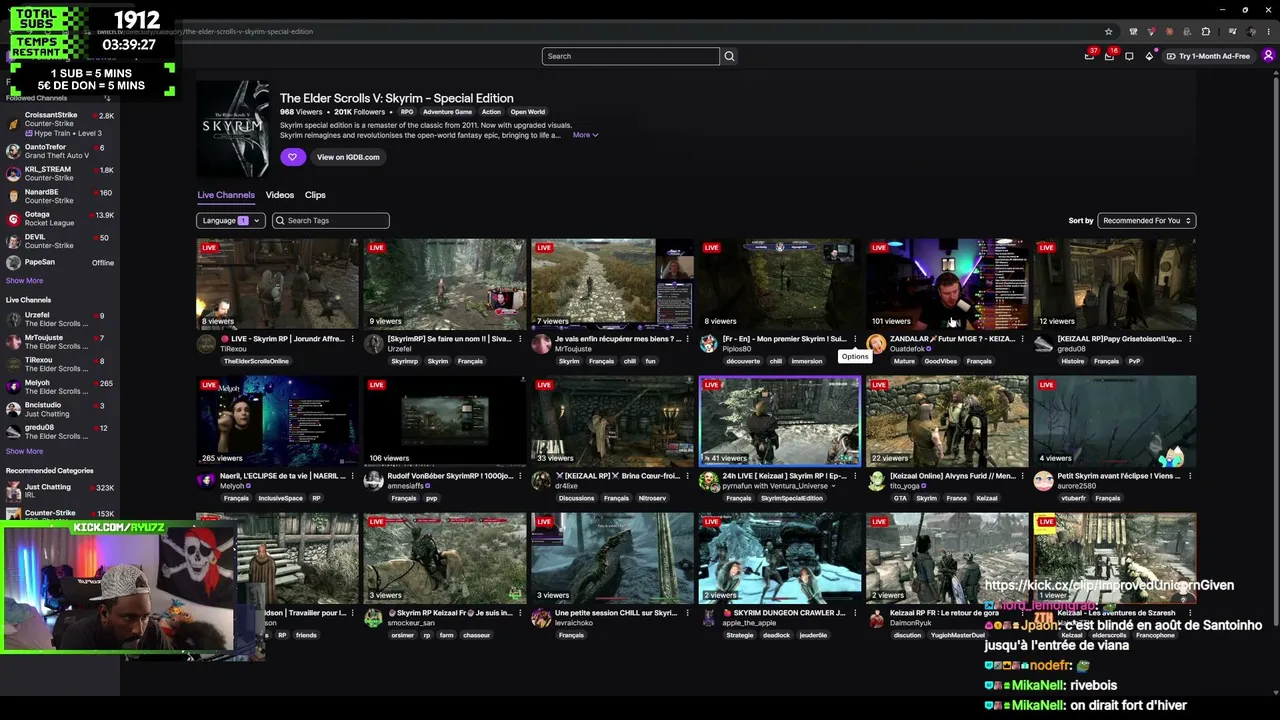Open CroissantStrike in followed channels
Viewport: 1280px width, 720px height.
[60, 124]
